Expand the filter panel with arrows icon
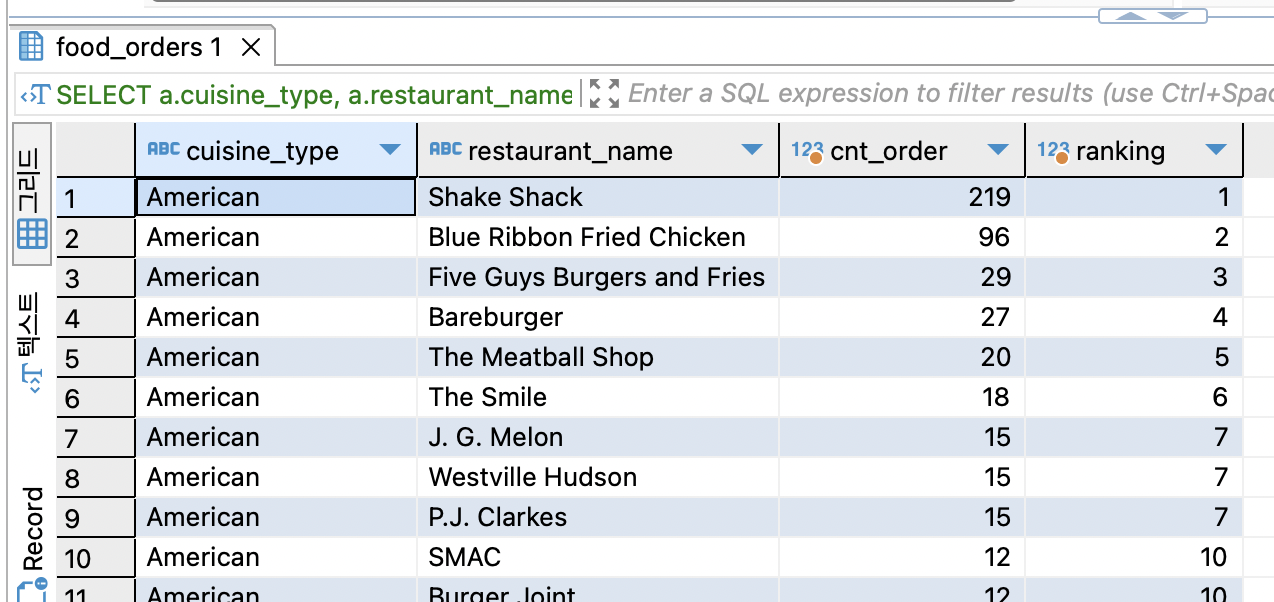The image size is (1274, 602). pos(604,94)
